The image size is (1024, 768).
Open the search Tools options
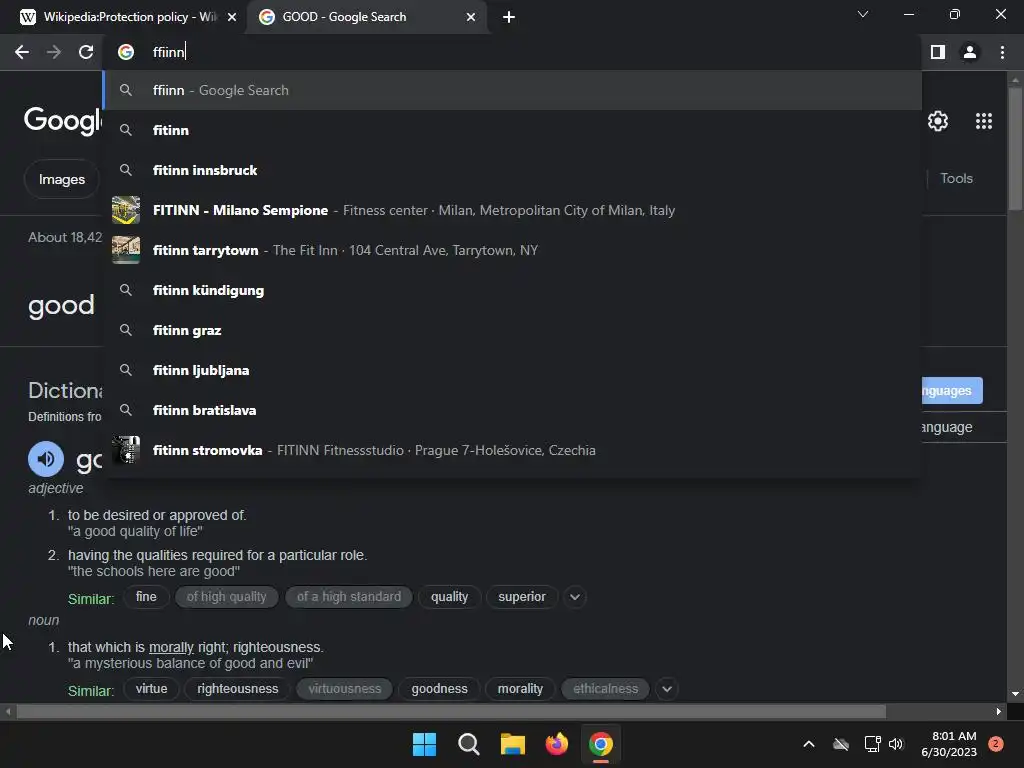tap(956, 178)
